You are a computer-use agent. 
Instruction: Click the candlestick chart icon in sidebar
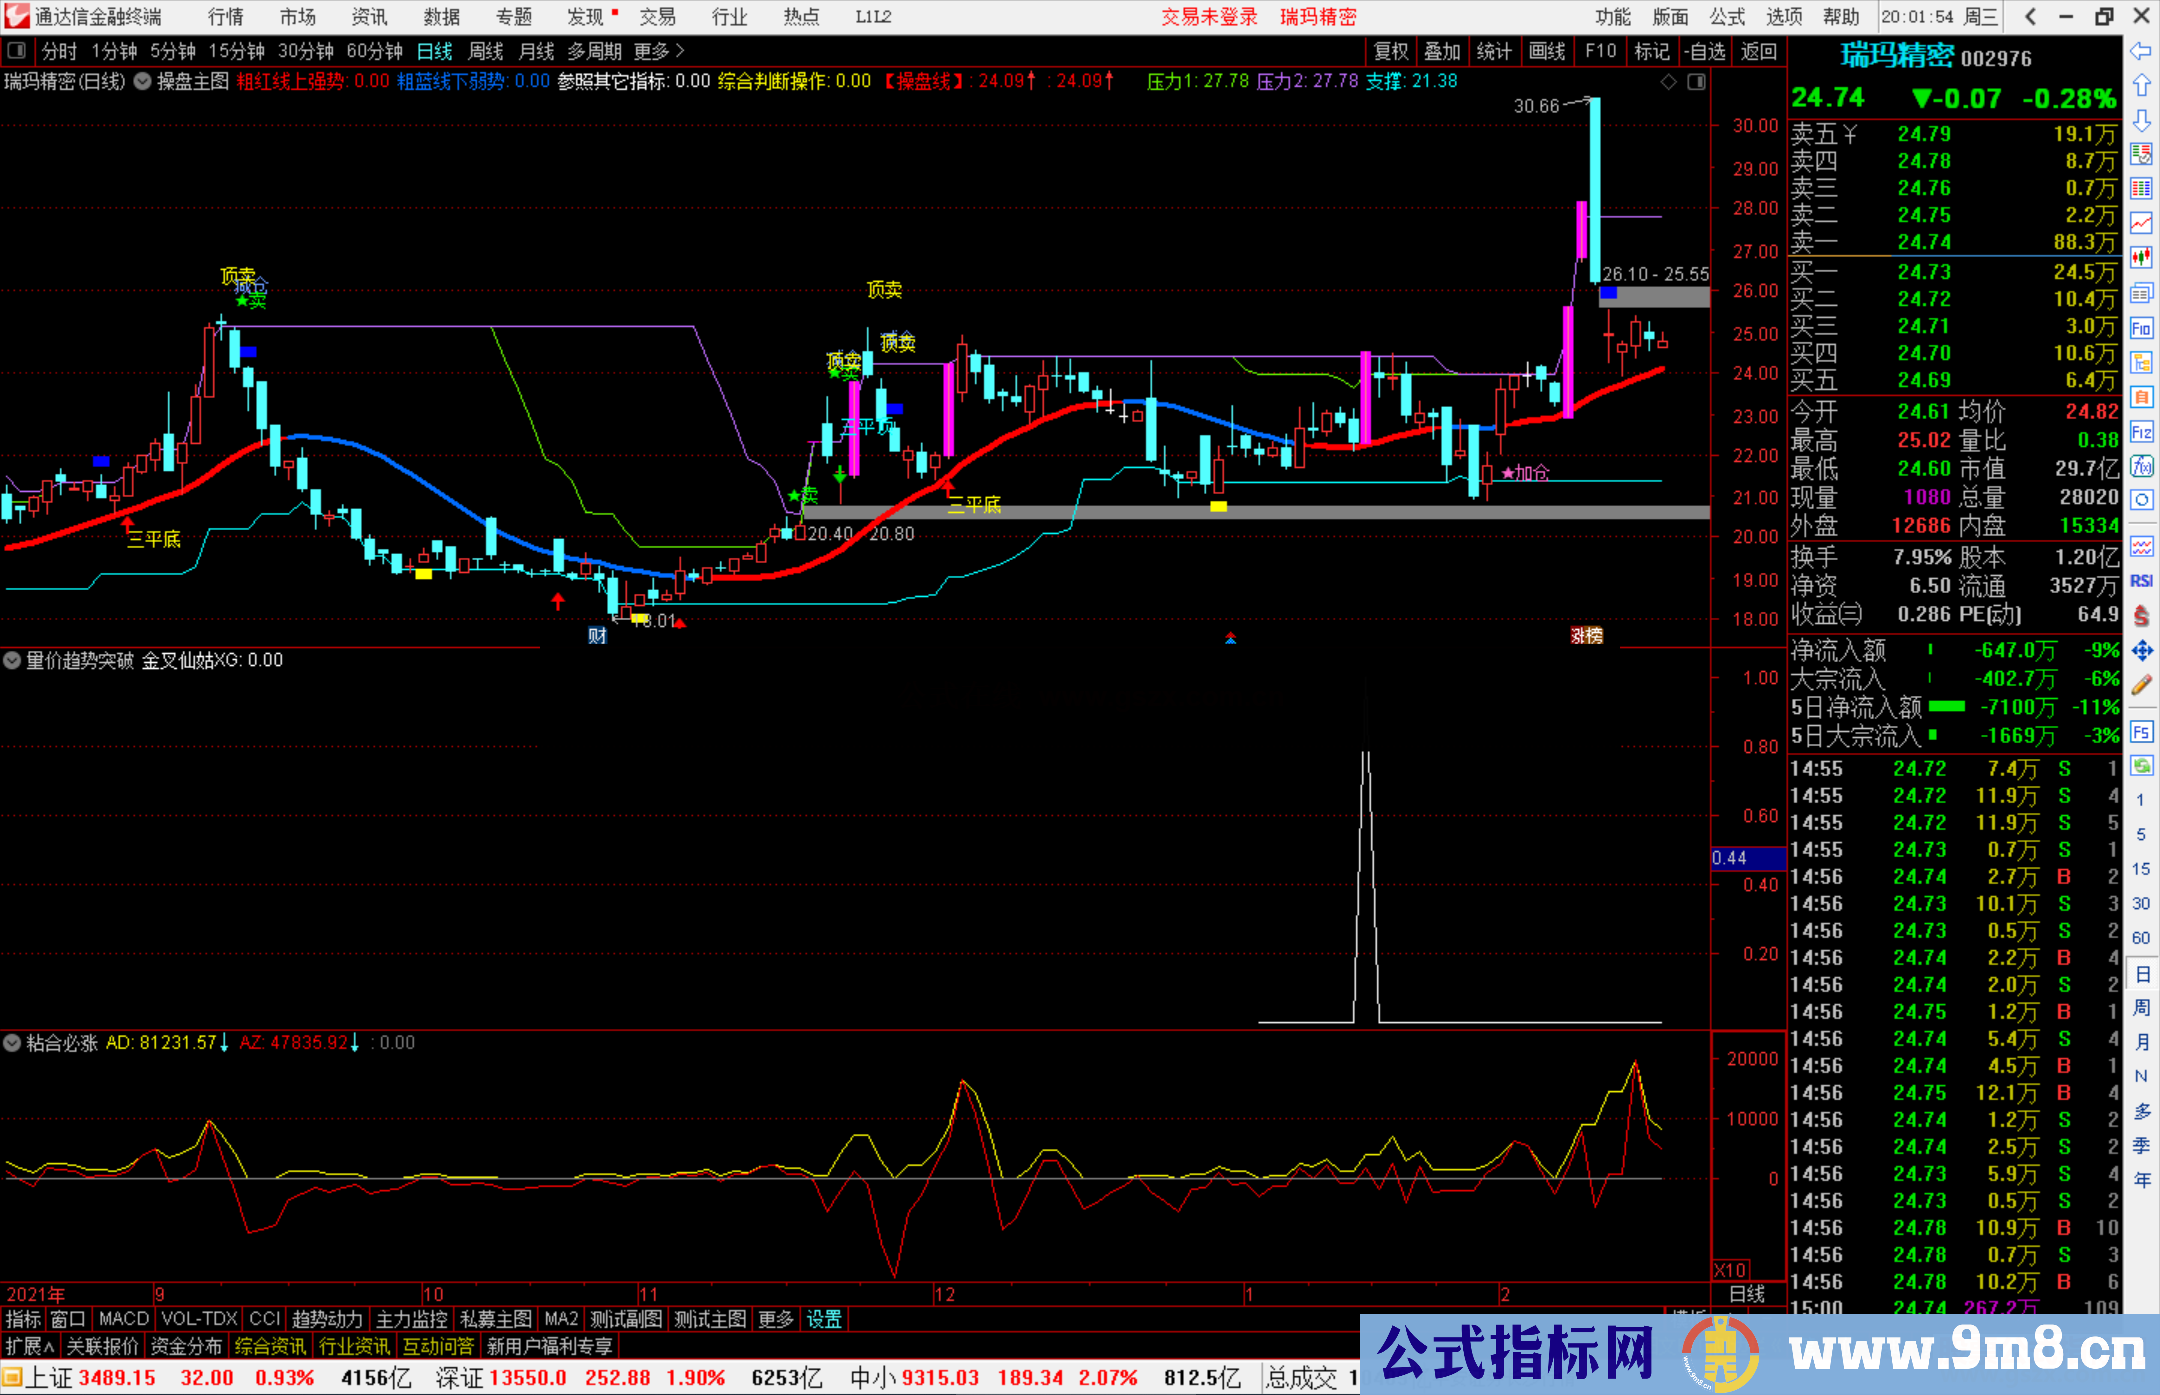tap(2141, 257)
